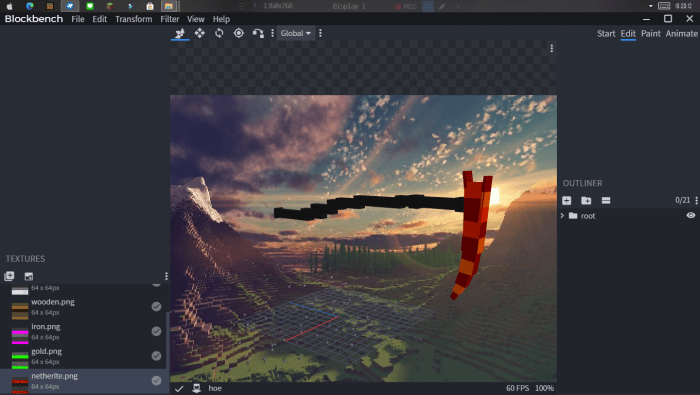Click the hoe project name
The width and height of the screenshot is (700, 395).
point(215,388)
